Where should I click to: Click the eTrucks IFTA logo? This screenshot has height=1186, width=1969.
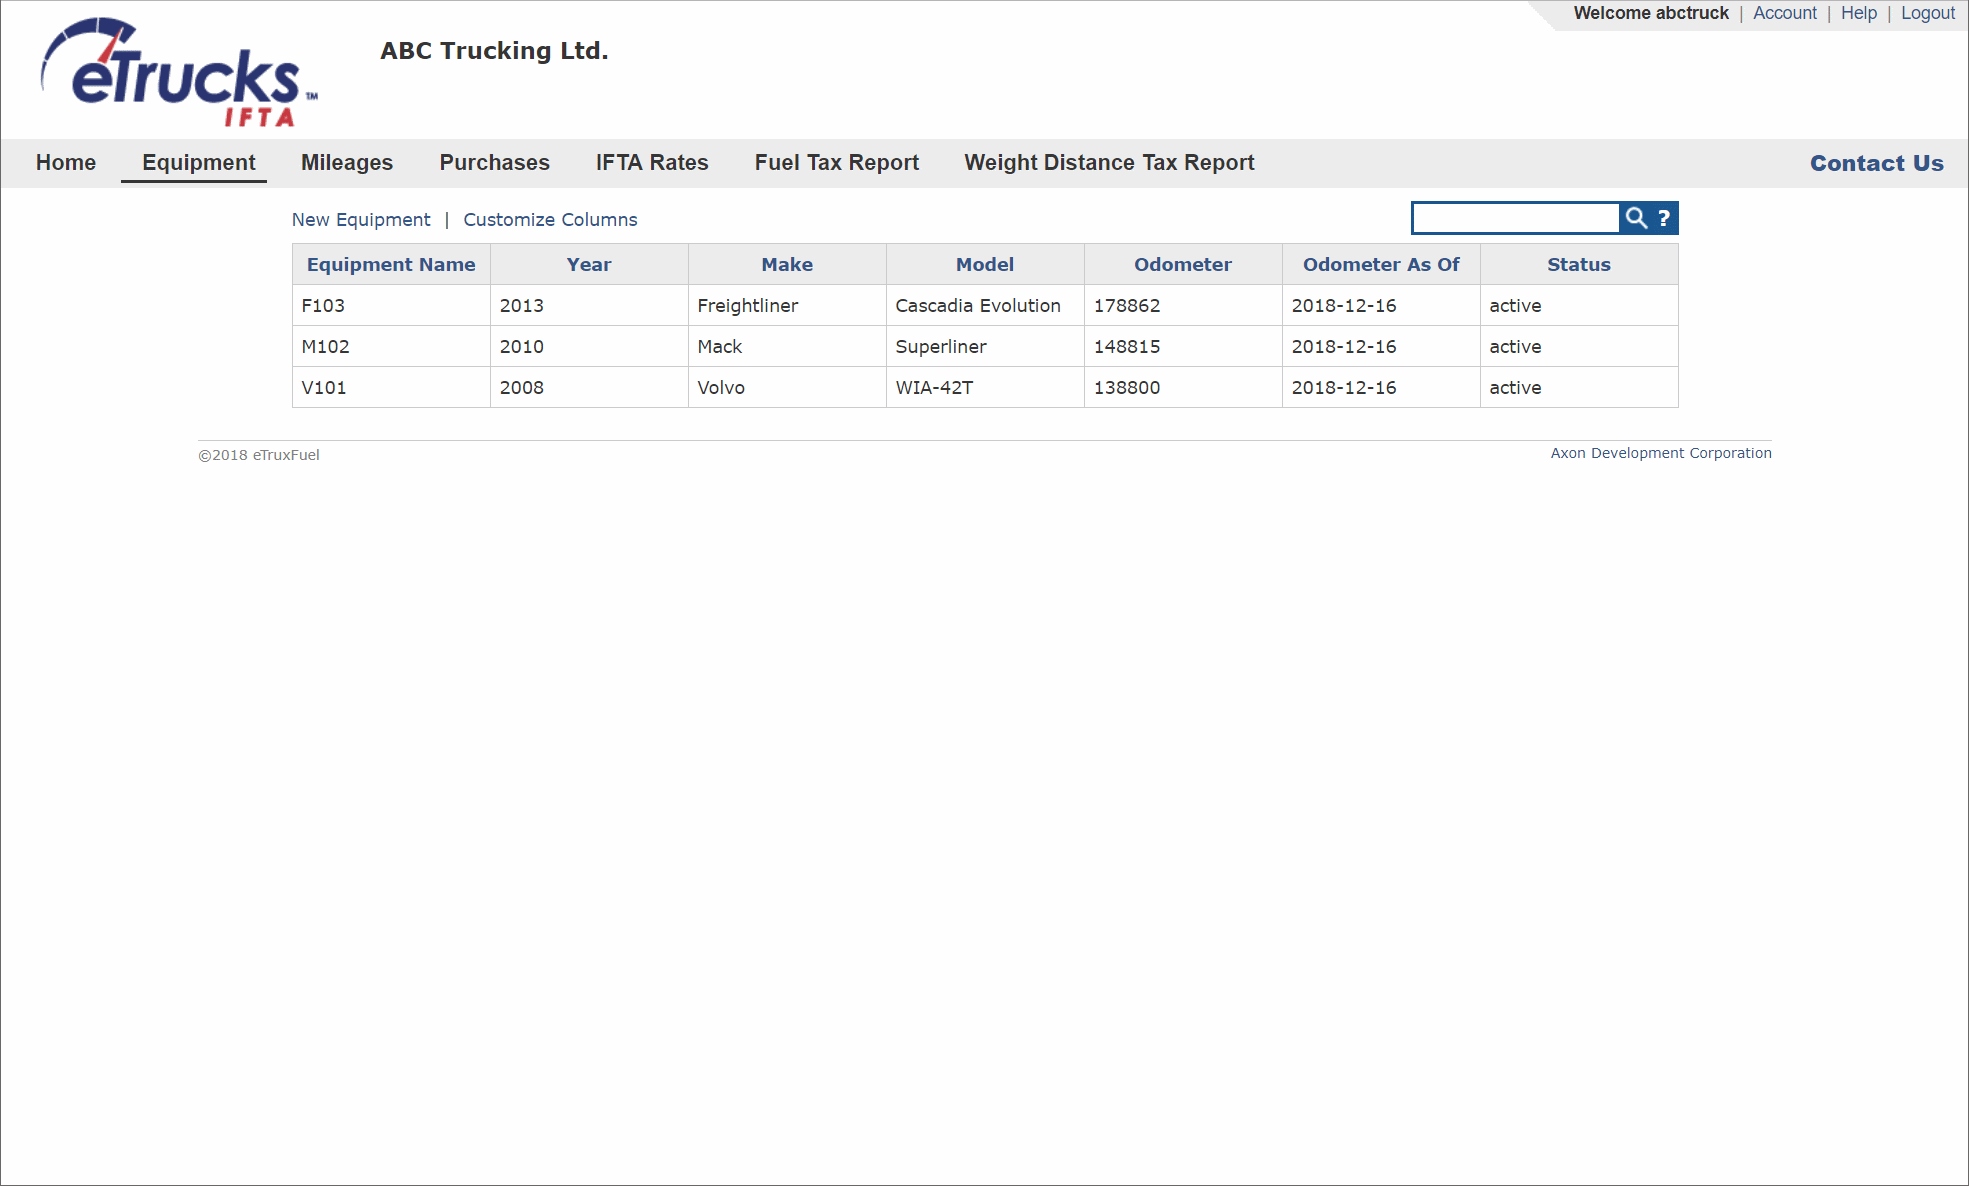[179, 73]
